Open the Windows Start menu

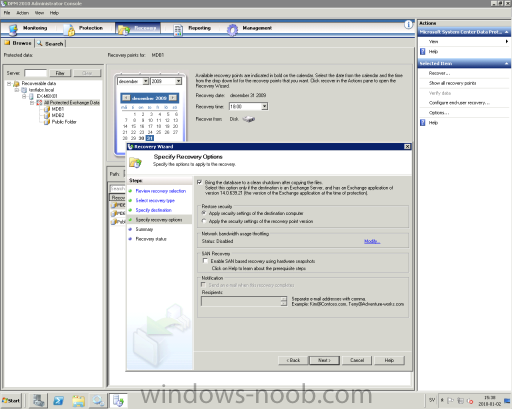coord(11,400)
